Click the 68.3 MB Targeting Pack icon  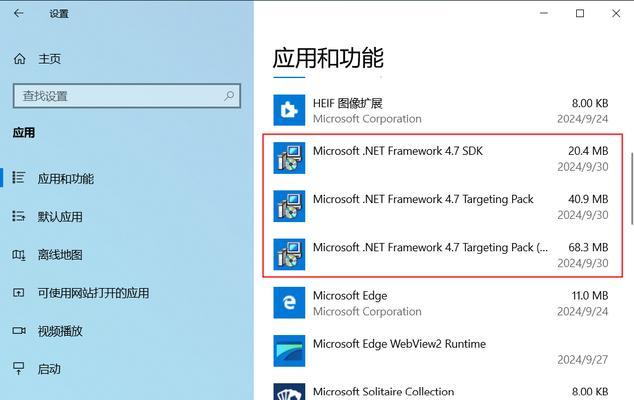(289, 254)
